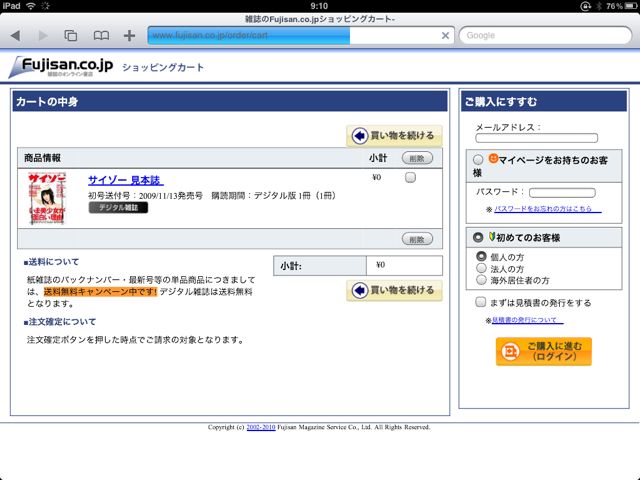Screen dimensions: 640x480
Task: Click the ■注文確定について heading
Action: 60,322
